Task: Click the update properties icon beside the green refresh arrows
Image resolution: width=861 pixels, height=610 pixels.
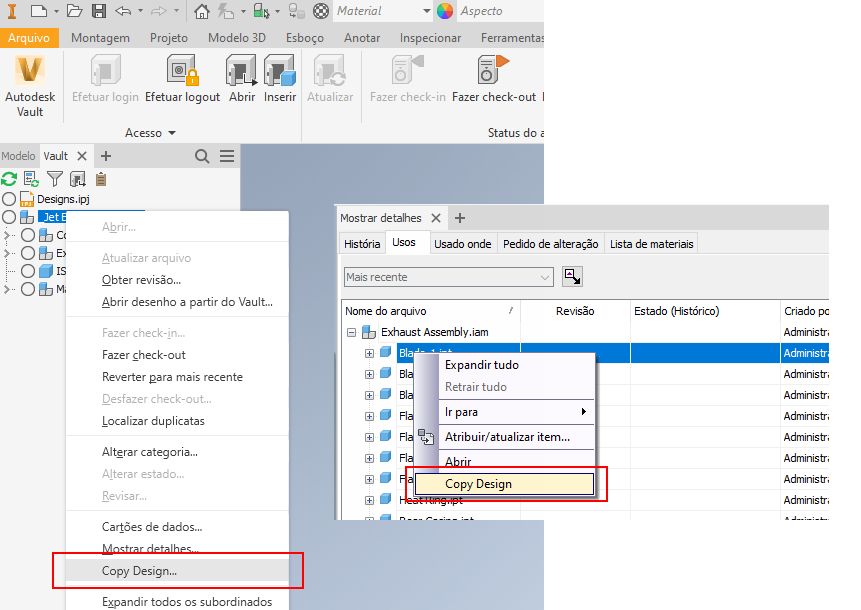Action: 31,179
